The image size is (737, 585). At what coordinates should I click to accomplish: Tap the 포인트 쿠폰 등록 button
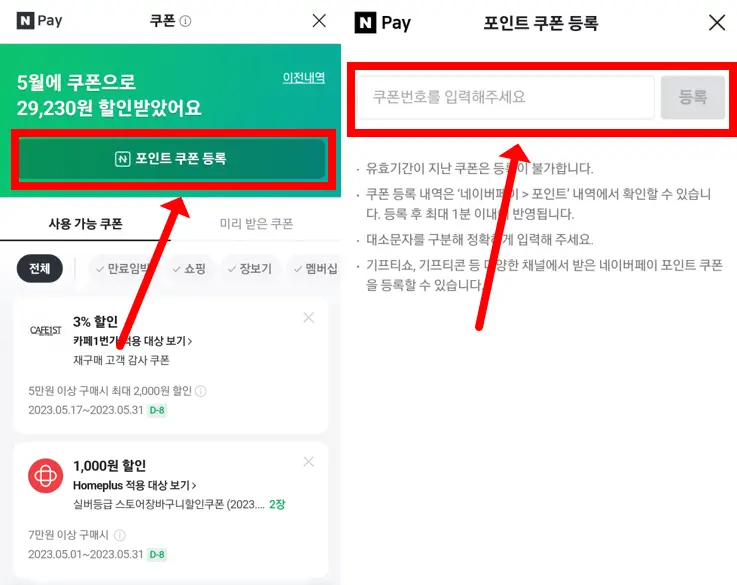coord(172,158)
